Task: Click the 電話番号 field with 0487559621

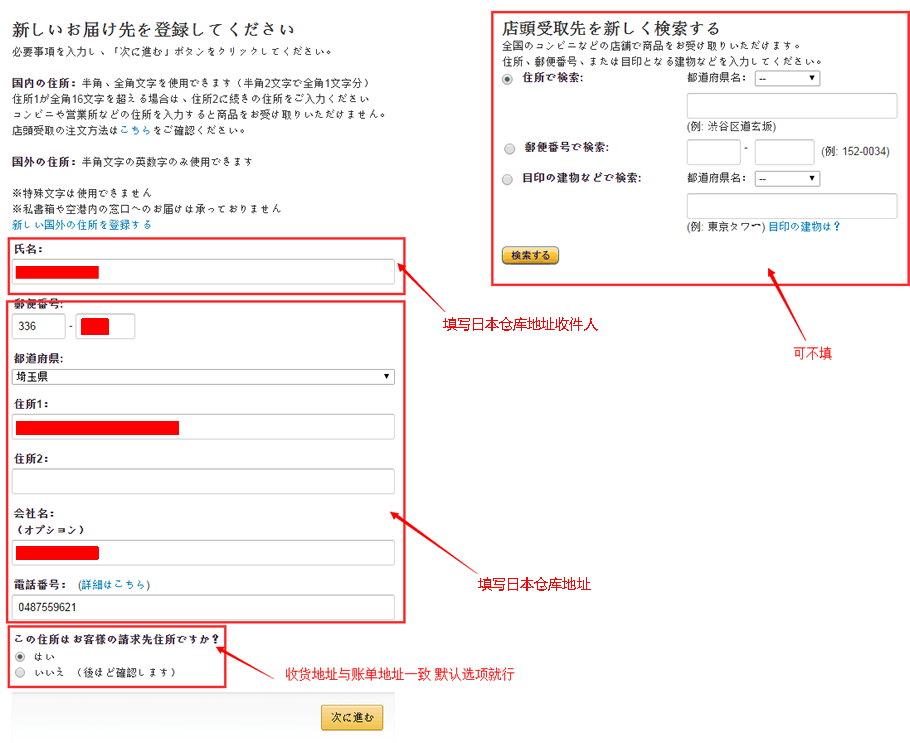Action: click(203, 607)
